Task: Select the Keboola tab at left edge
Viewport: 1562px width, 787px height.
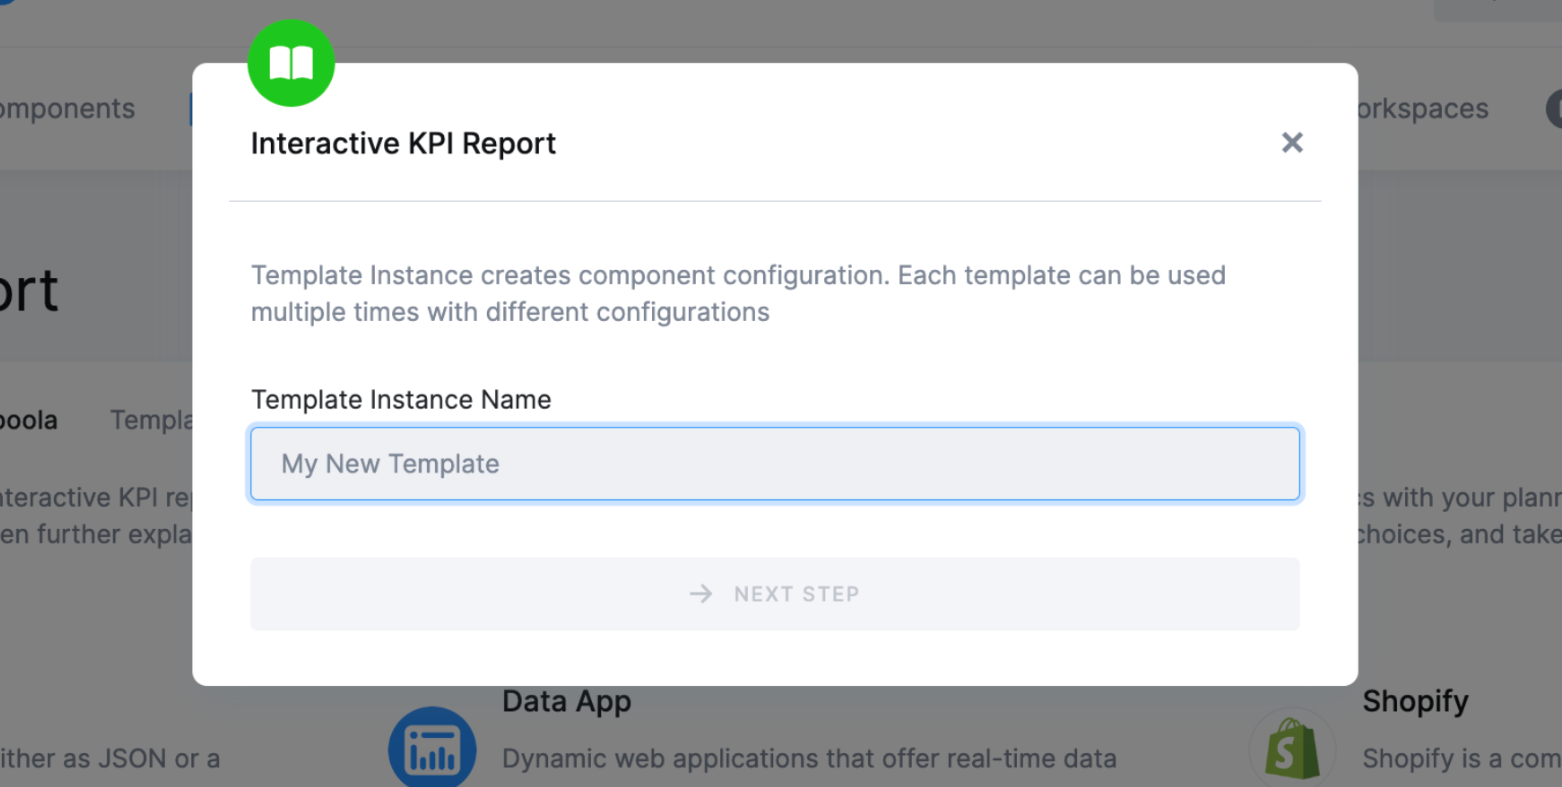Action: click(x=28, y=420)
